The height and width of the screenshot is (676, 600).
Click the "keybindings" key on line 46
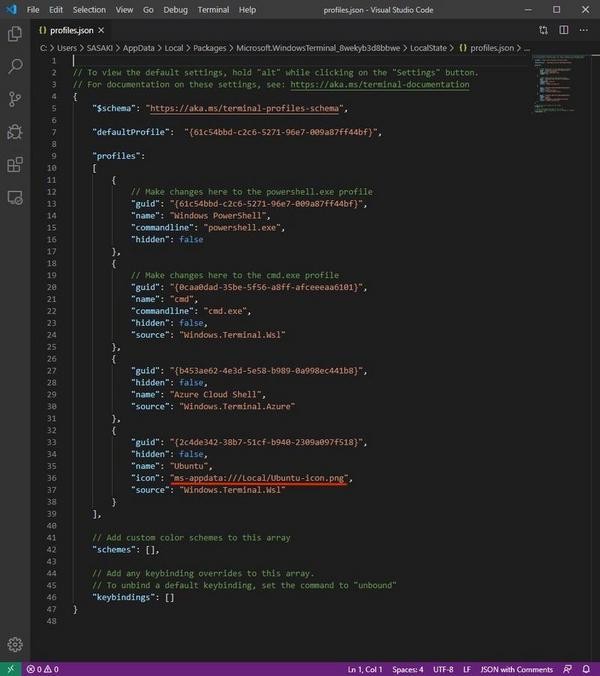pos(124,597)
